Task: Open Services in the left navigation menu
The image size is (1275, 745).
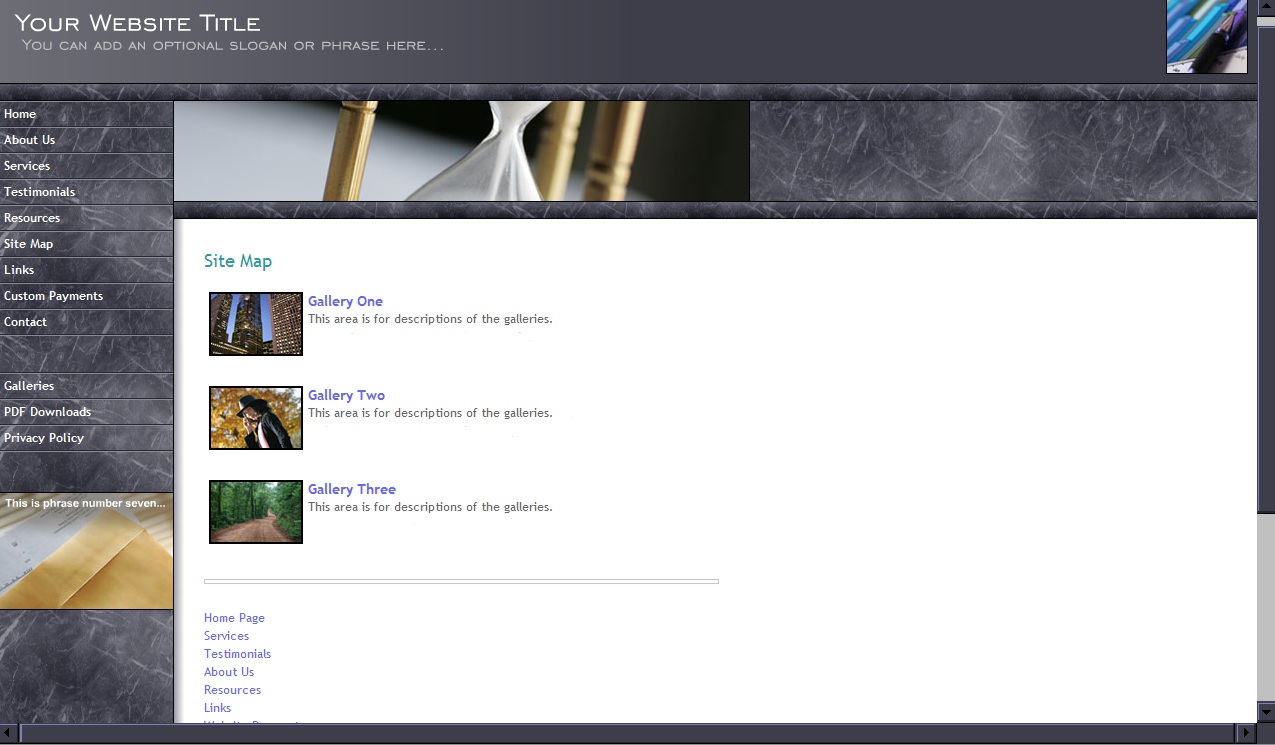Action: tap(86, 166)
